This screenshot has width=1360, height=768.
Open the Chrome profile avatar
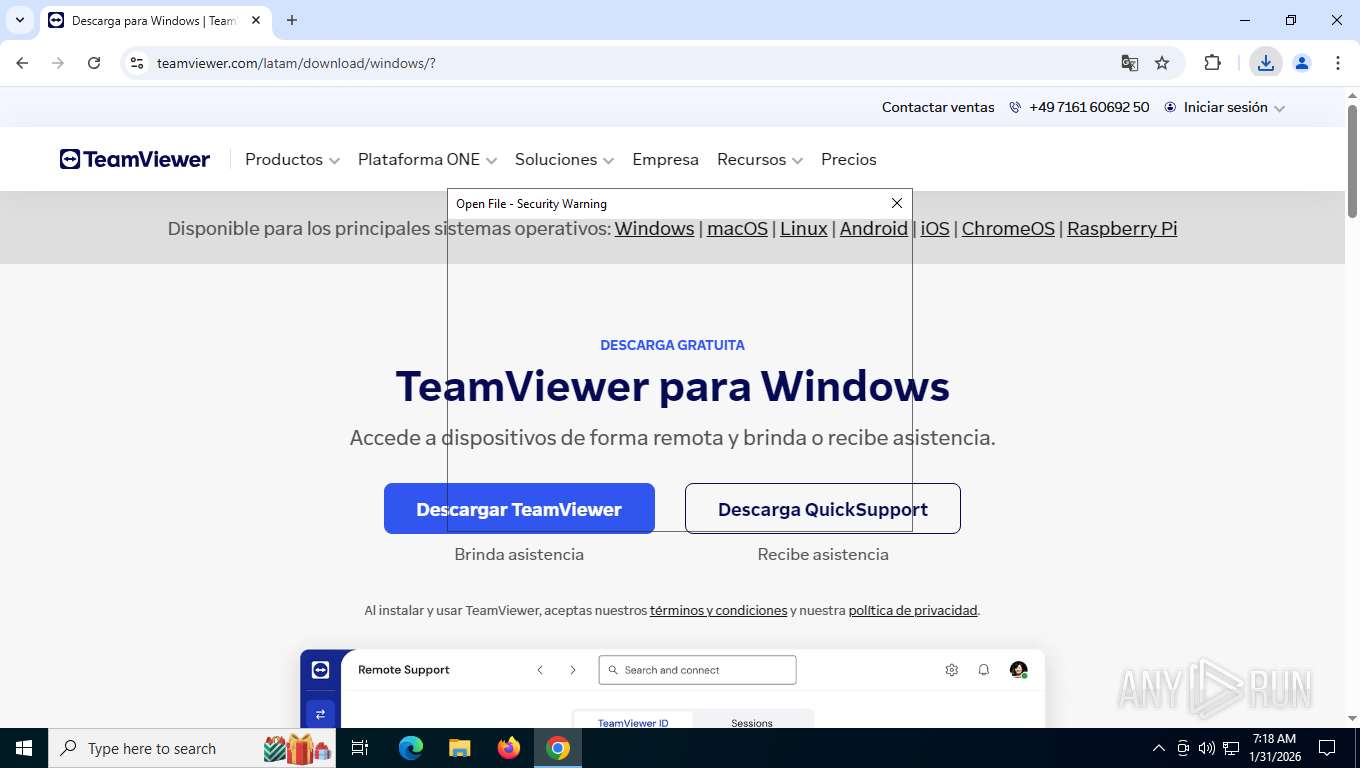[x=1302, y=63]
